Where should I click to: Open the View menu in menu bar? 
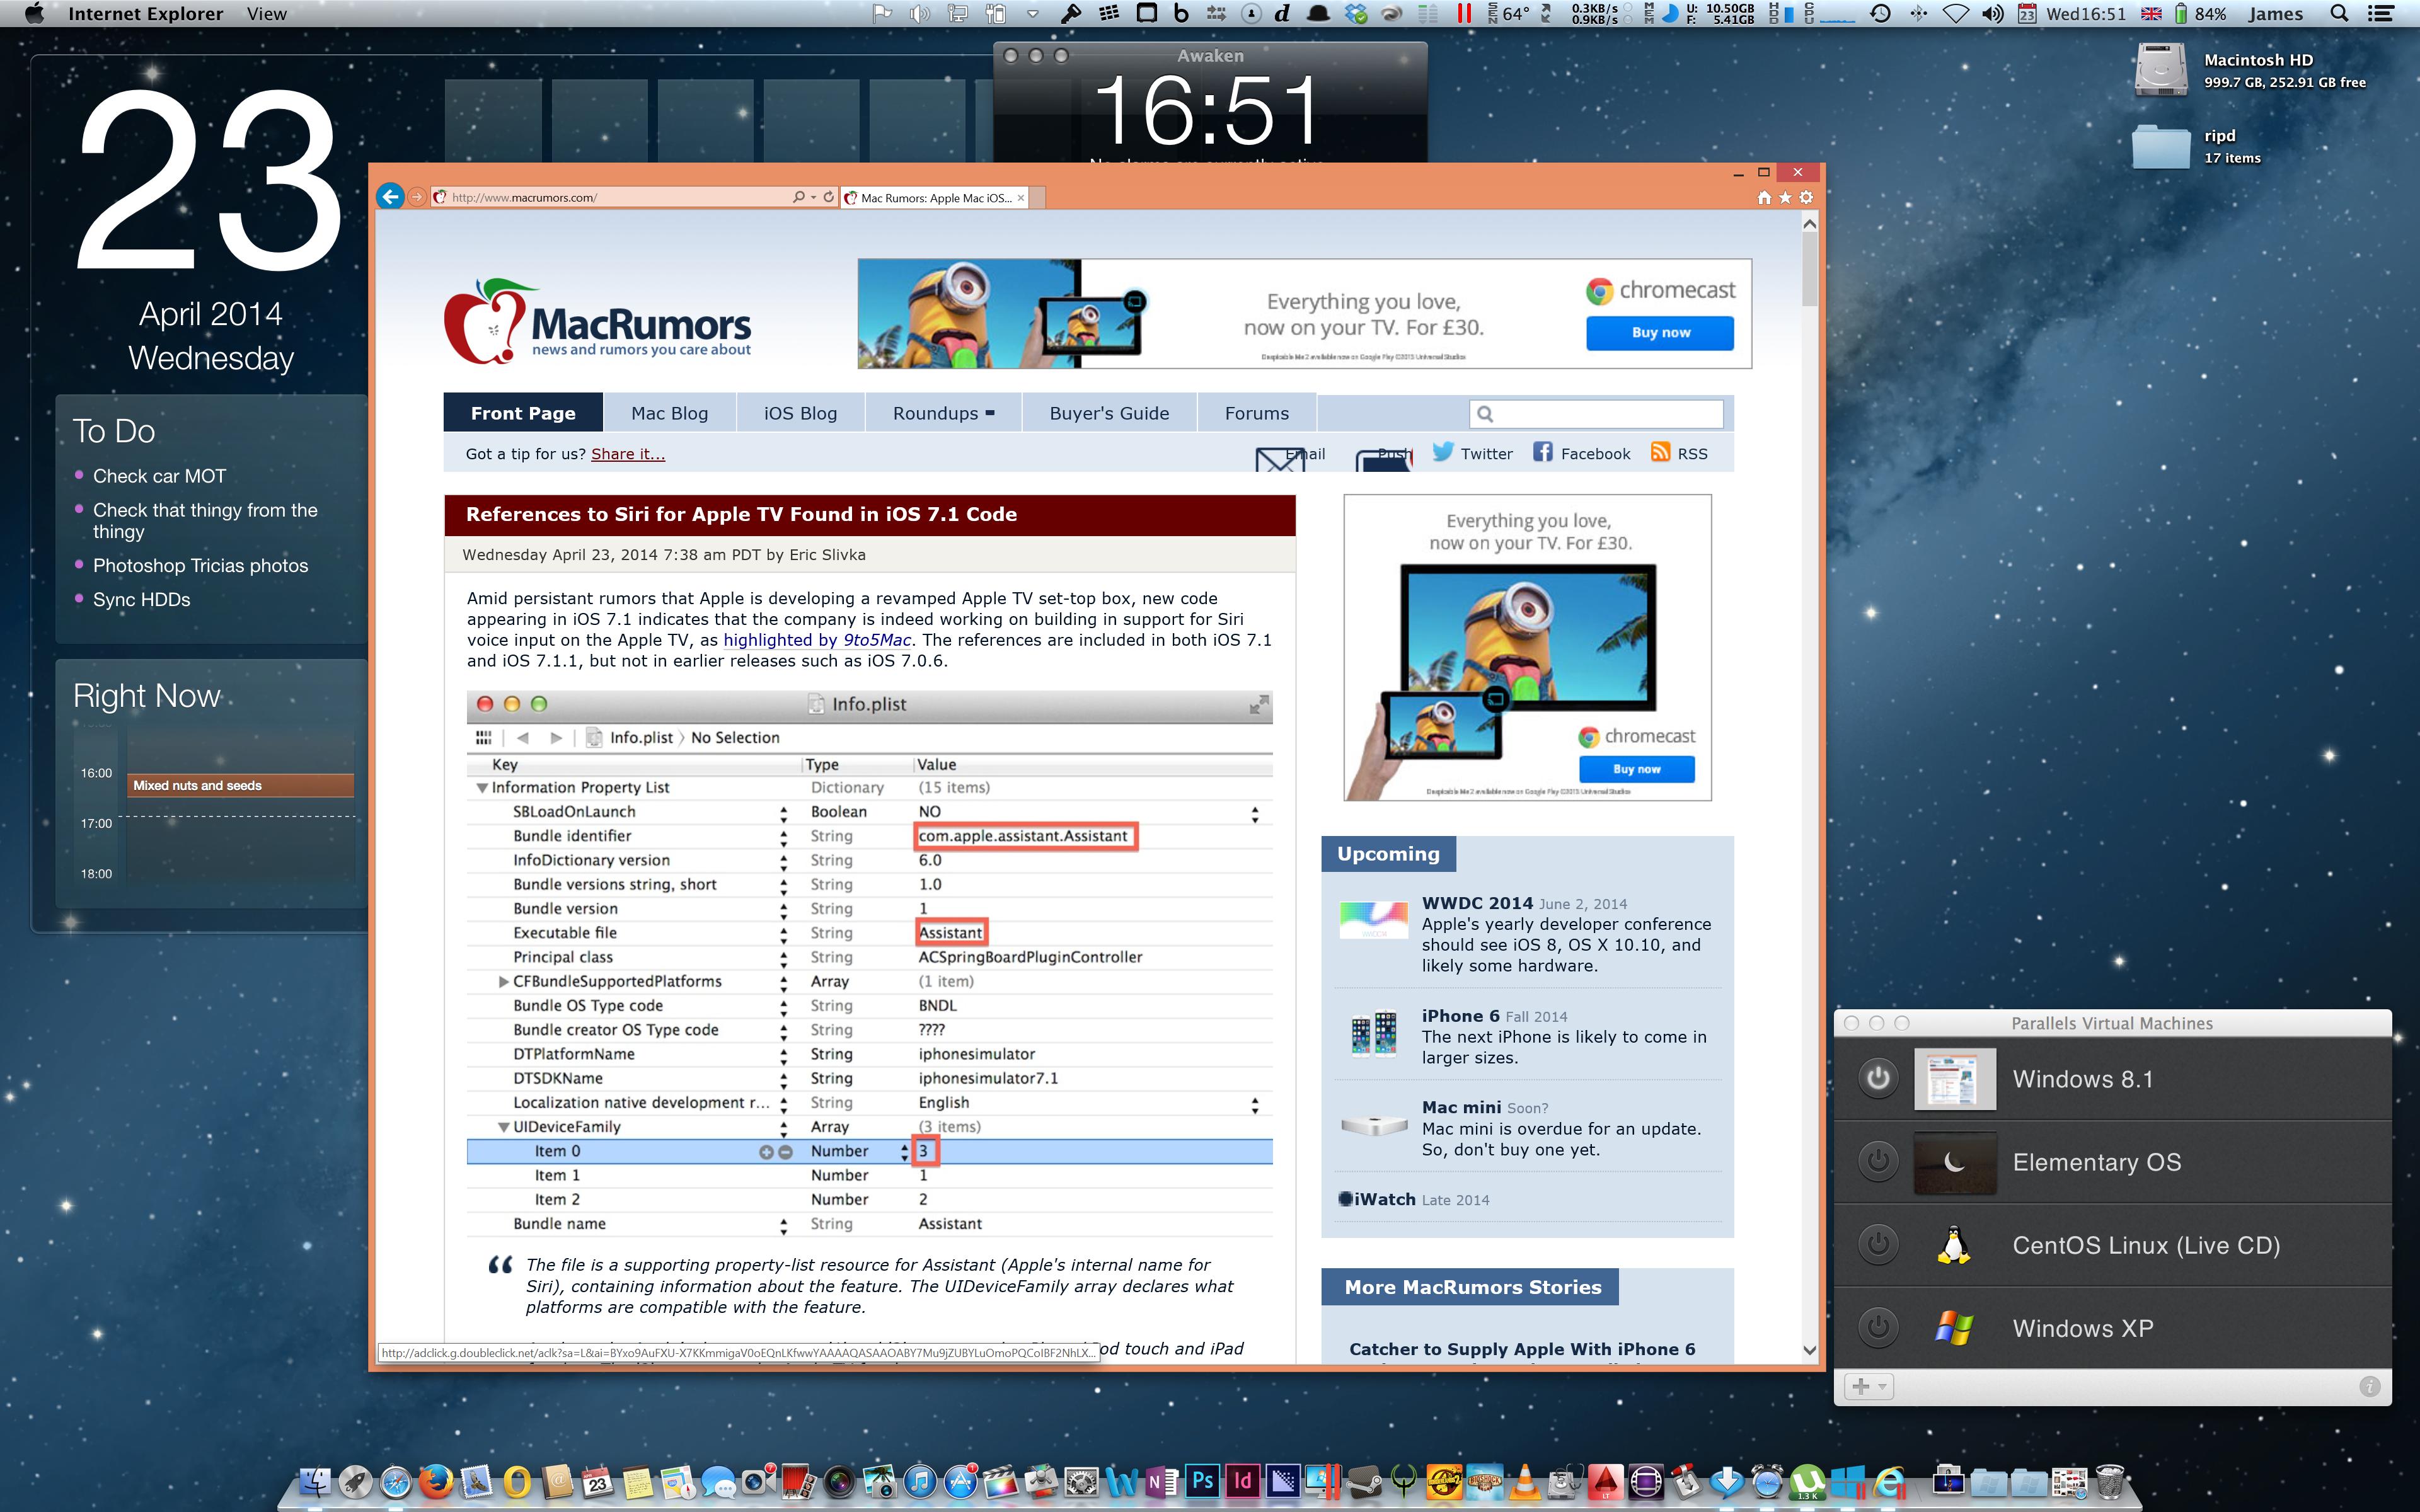[266, 14]
